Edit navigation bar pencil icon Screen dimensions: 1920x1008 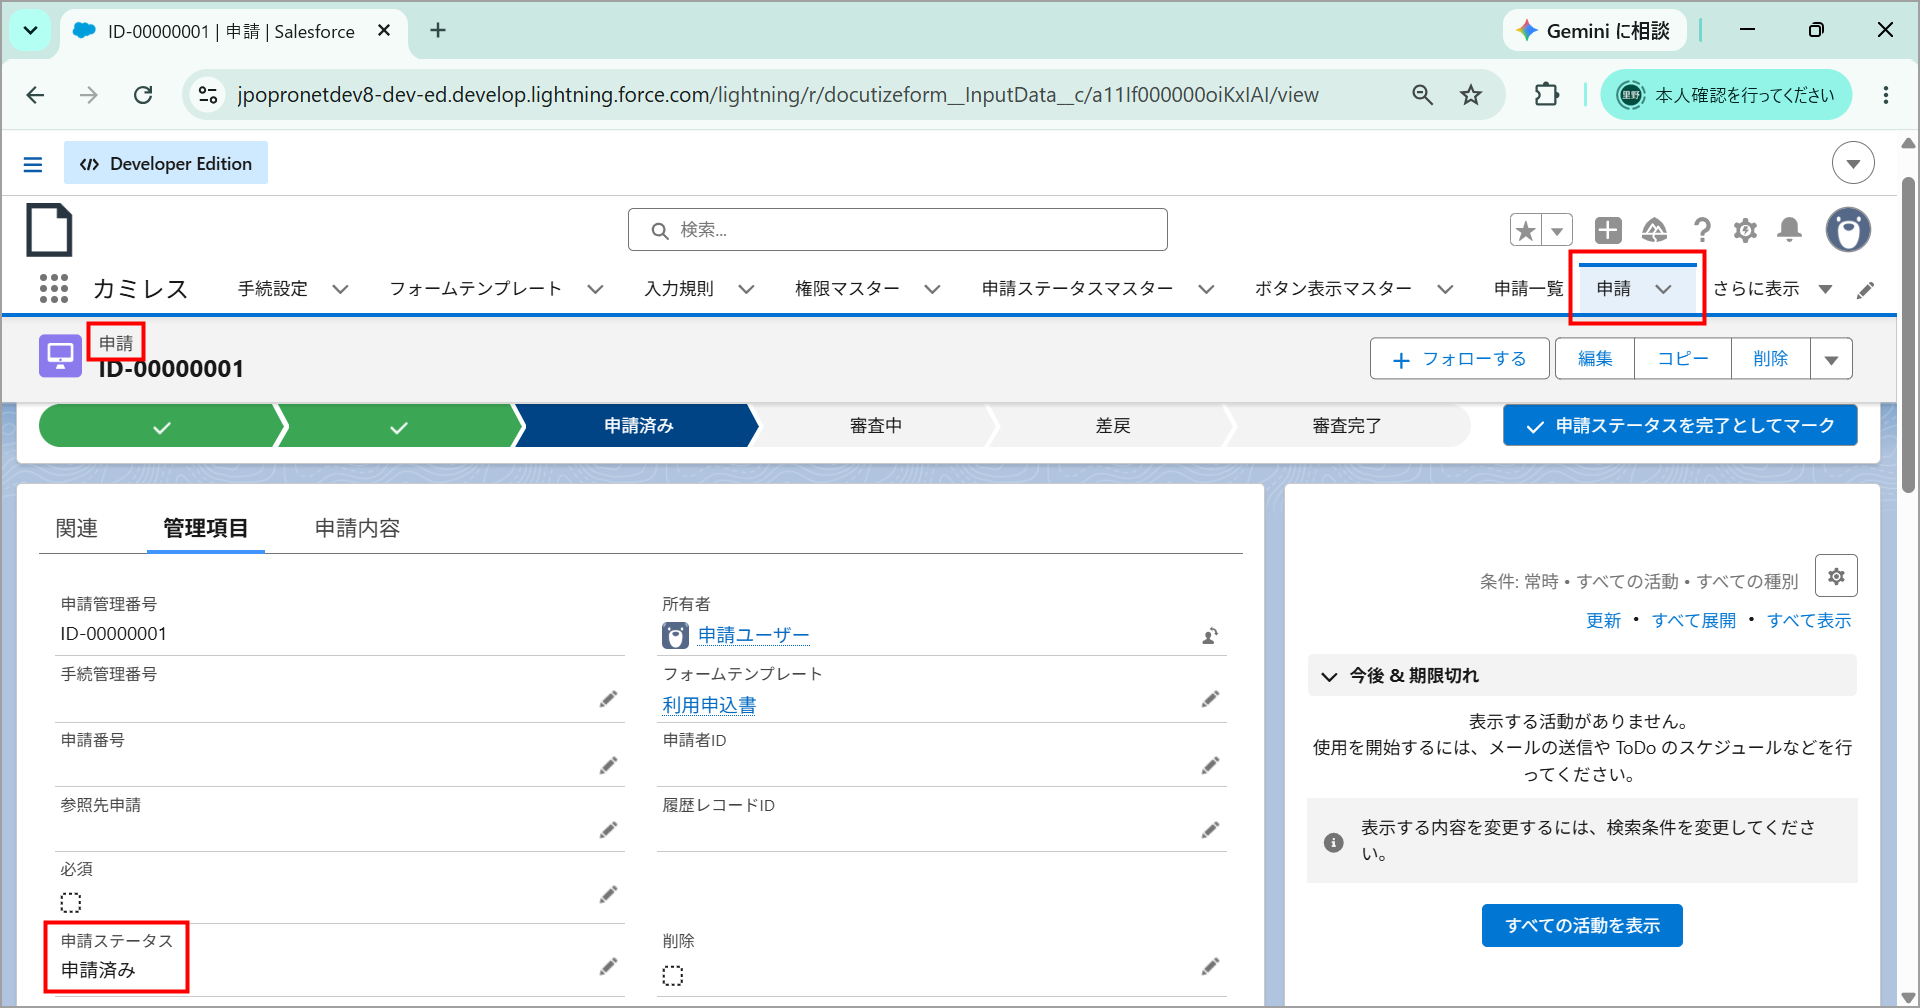click(1866, 290)
